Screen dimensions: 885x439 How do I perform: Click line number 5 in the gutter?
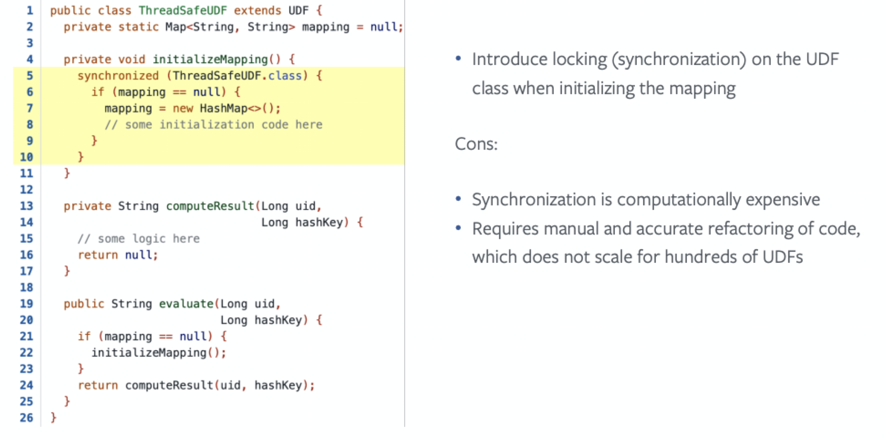(30, 76)
